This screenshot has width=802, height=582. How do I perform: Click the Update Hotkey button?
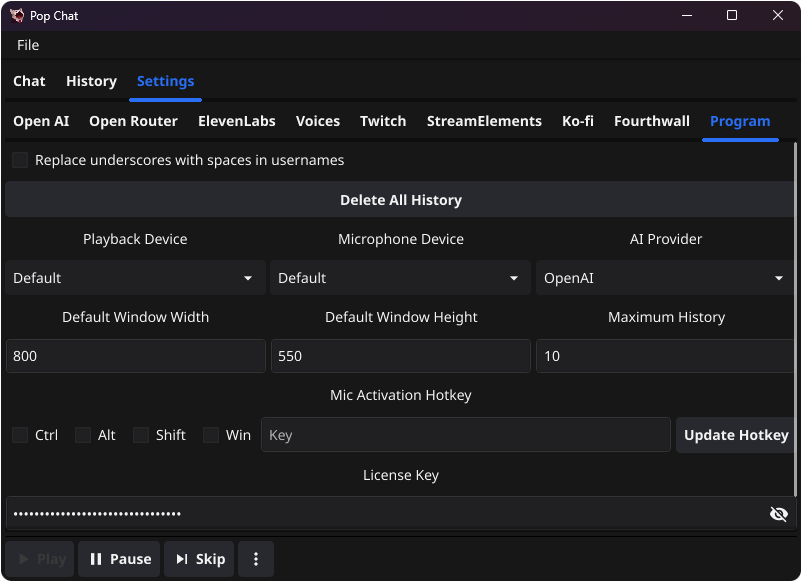[x=736, y=435]
